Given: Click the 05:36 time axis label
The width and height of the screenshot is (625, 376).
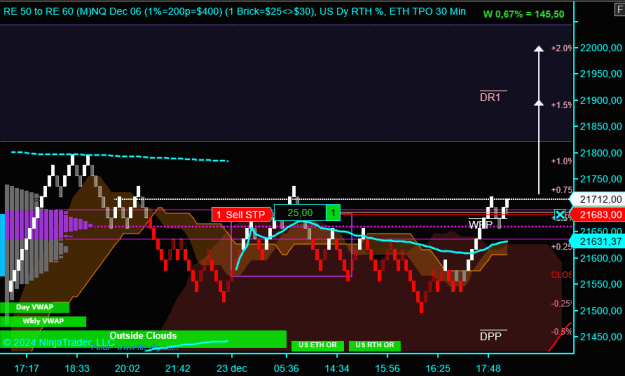Looking at the screenshot, I should pos(286,368).
